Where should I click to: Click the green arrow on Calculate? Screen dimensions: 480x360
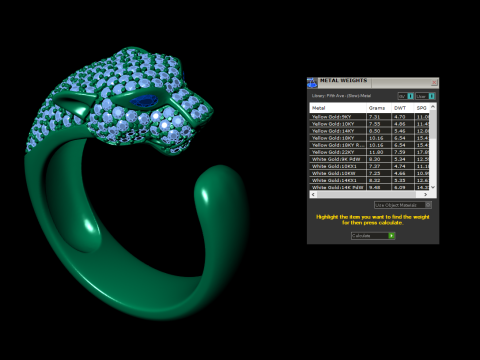[x=392, y=236]
